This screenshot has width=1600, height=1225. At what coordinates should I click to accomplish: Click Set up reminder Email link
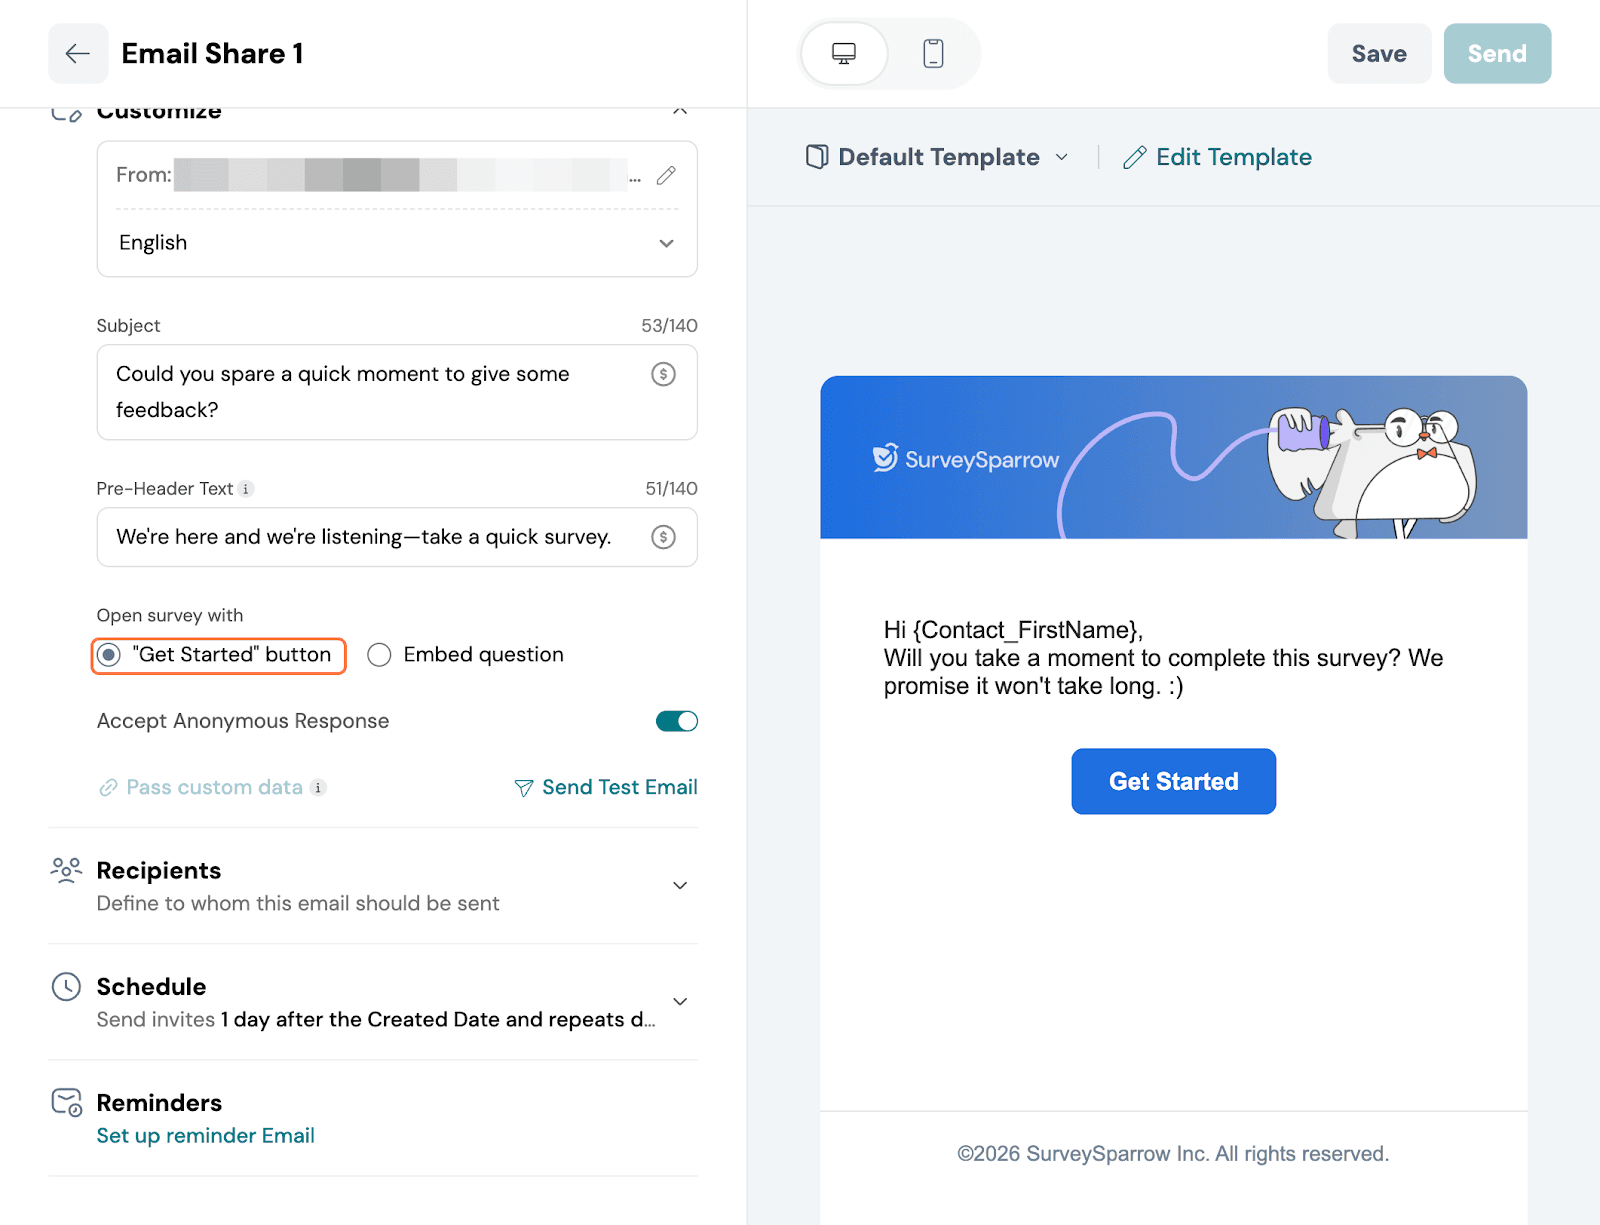click(x=205, y=1136)
